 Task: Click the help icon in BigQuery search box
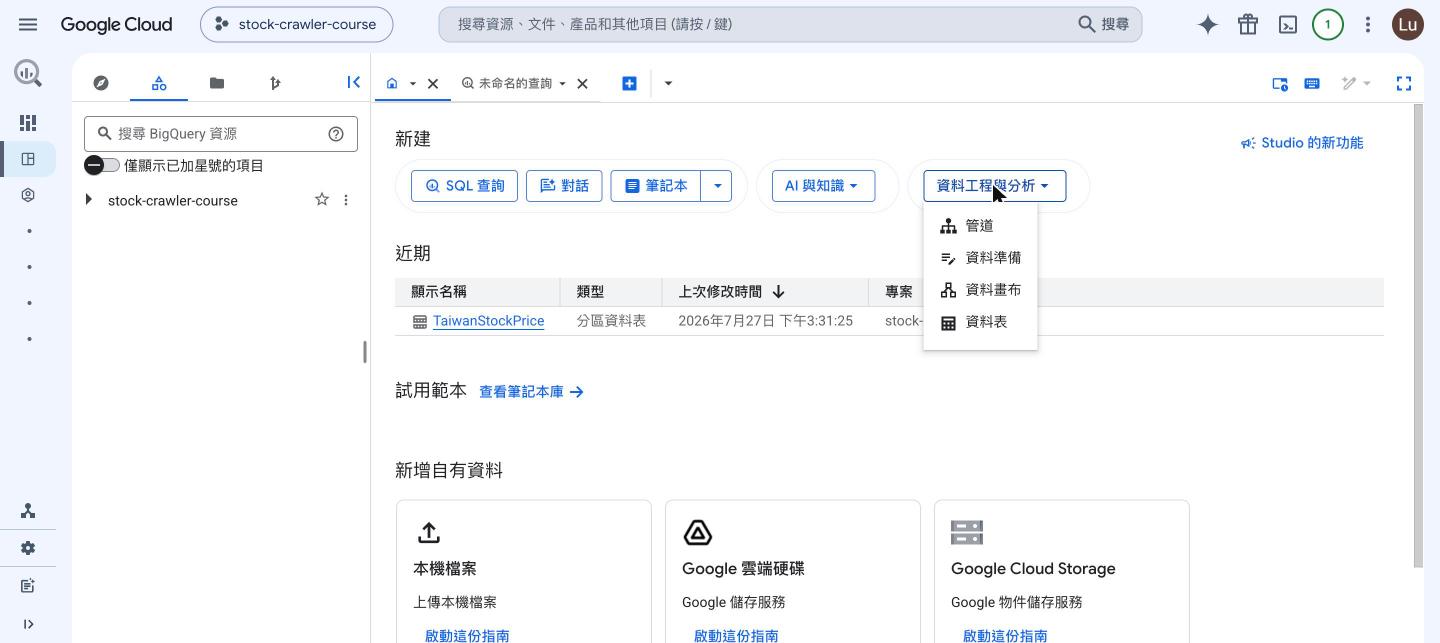[336, 134]
